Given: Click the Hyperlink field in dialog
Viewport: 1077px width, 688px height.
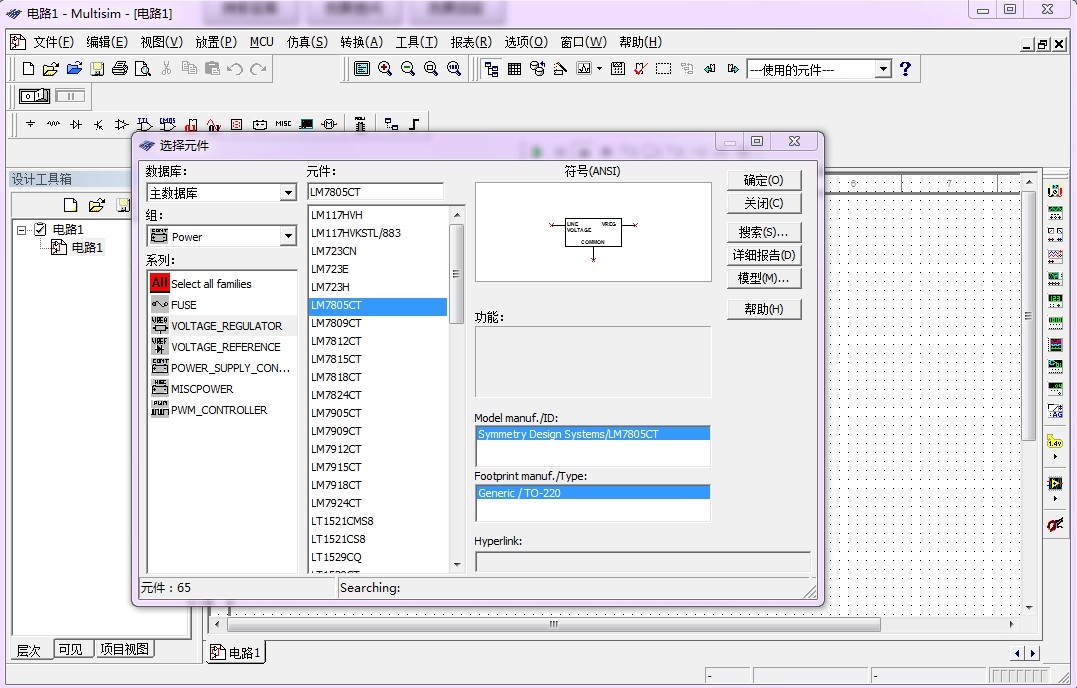Looking at the screenshot, I should tap(642, 562).
